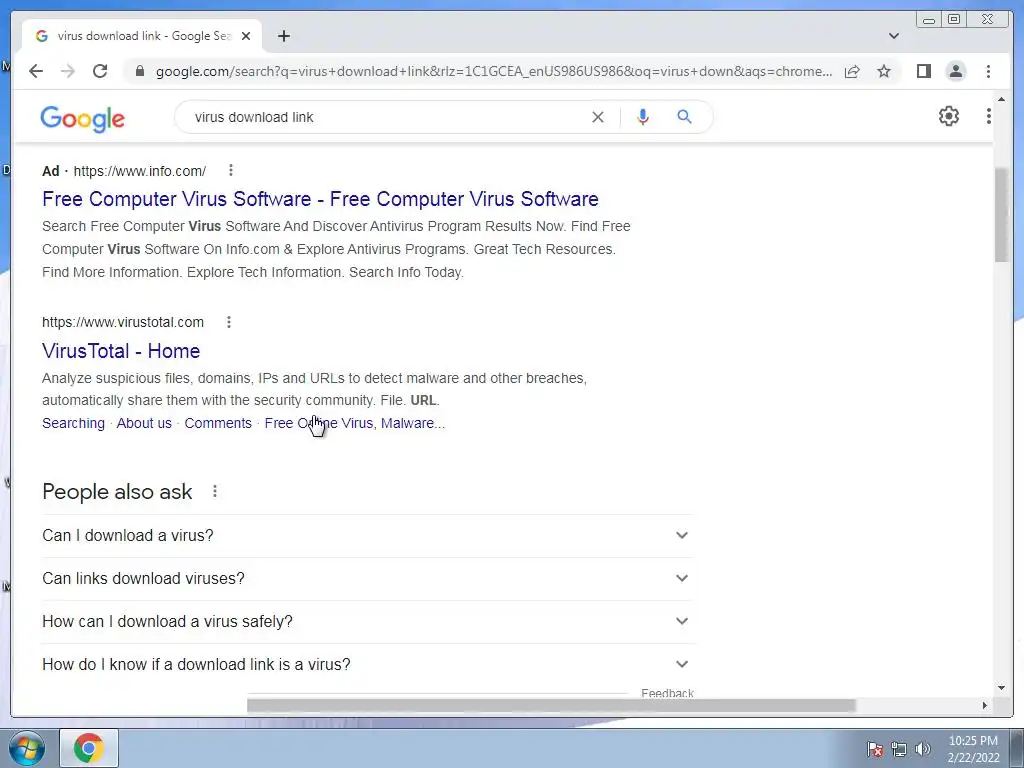Open Action Center flag in tray

(x=875, y=749)
